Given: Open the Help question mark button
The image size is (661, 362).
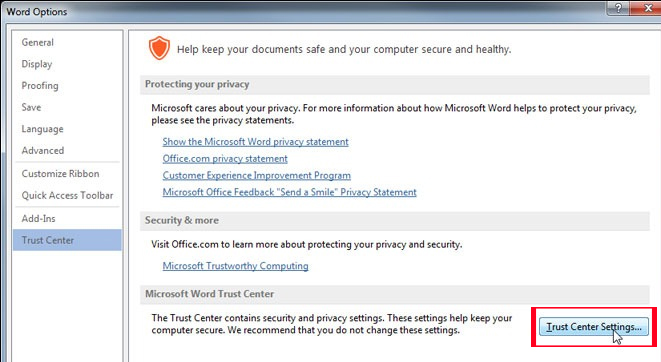Looking at the screenshot, I should click(x=618, y=8).
